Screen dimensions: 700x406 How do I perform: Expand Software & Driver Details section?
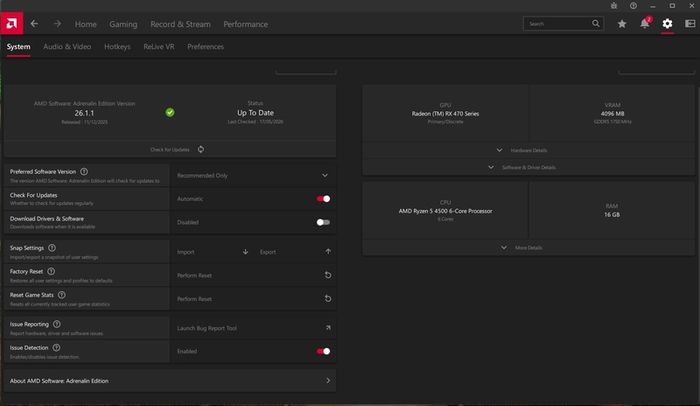click(528, 167)
